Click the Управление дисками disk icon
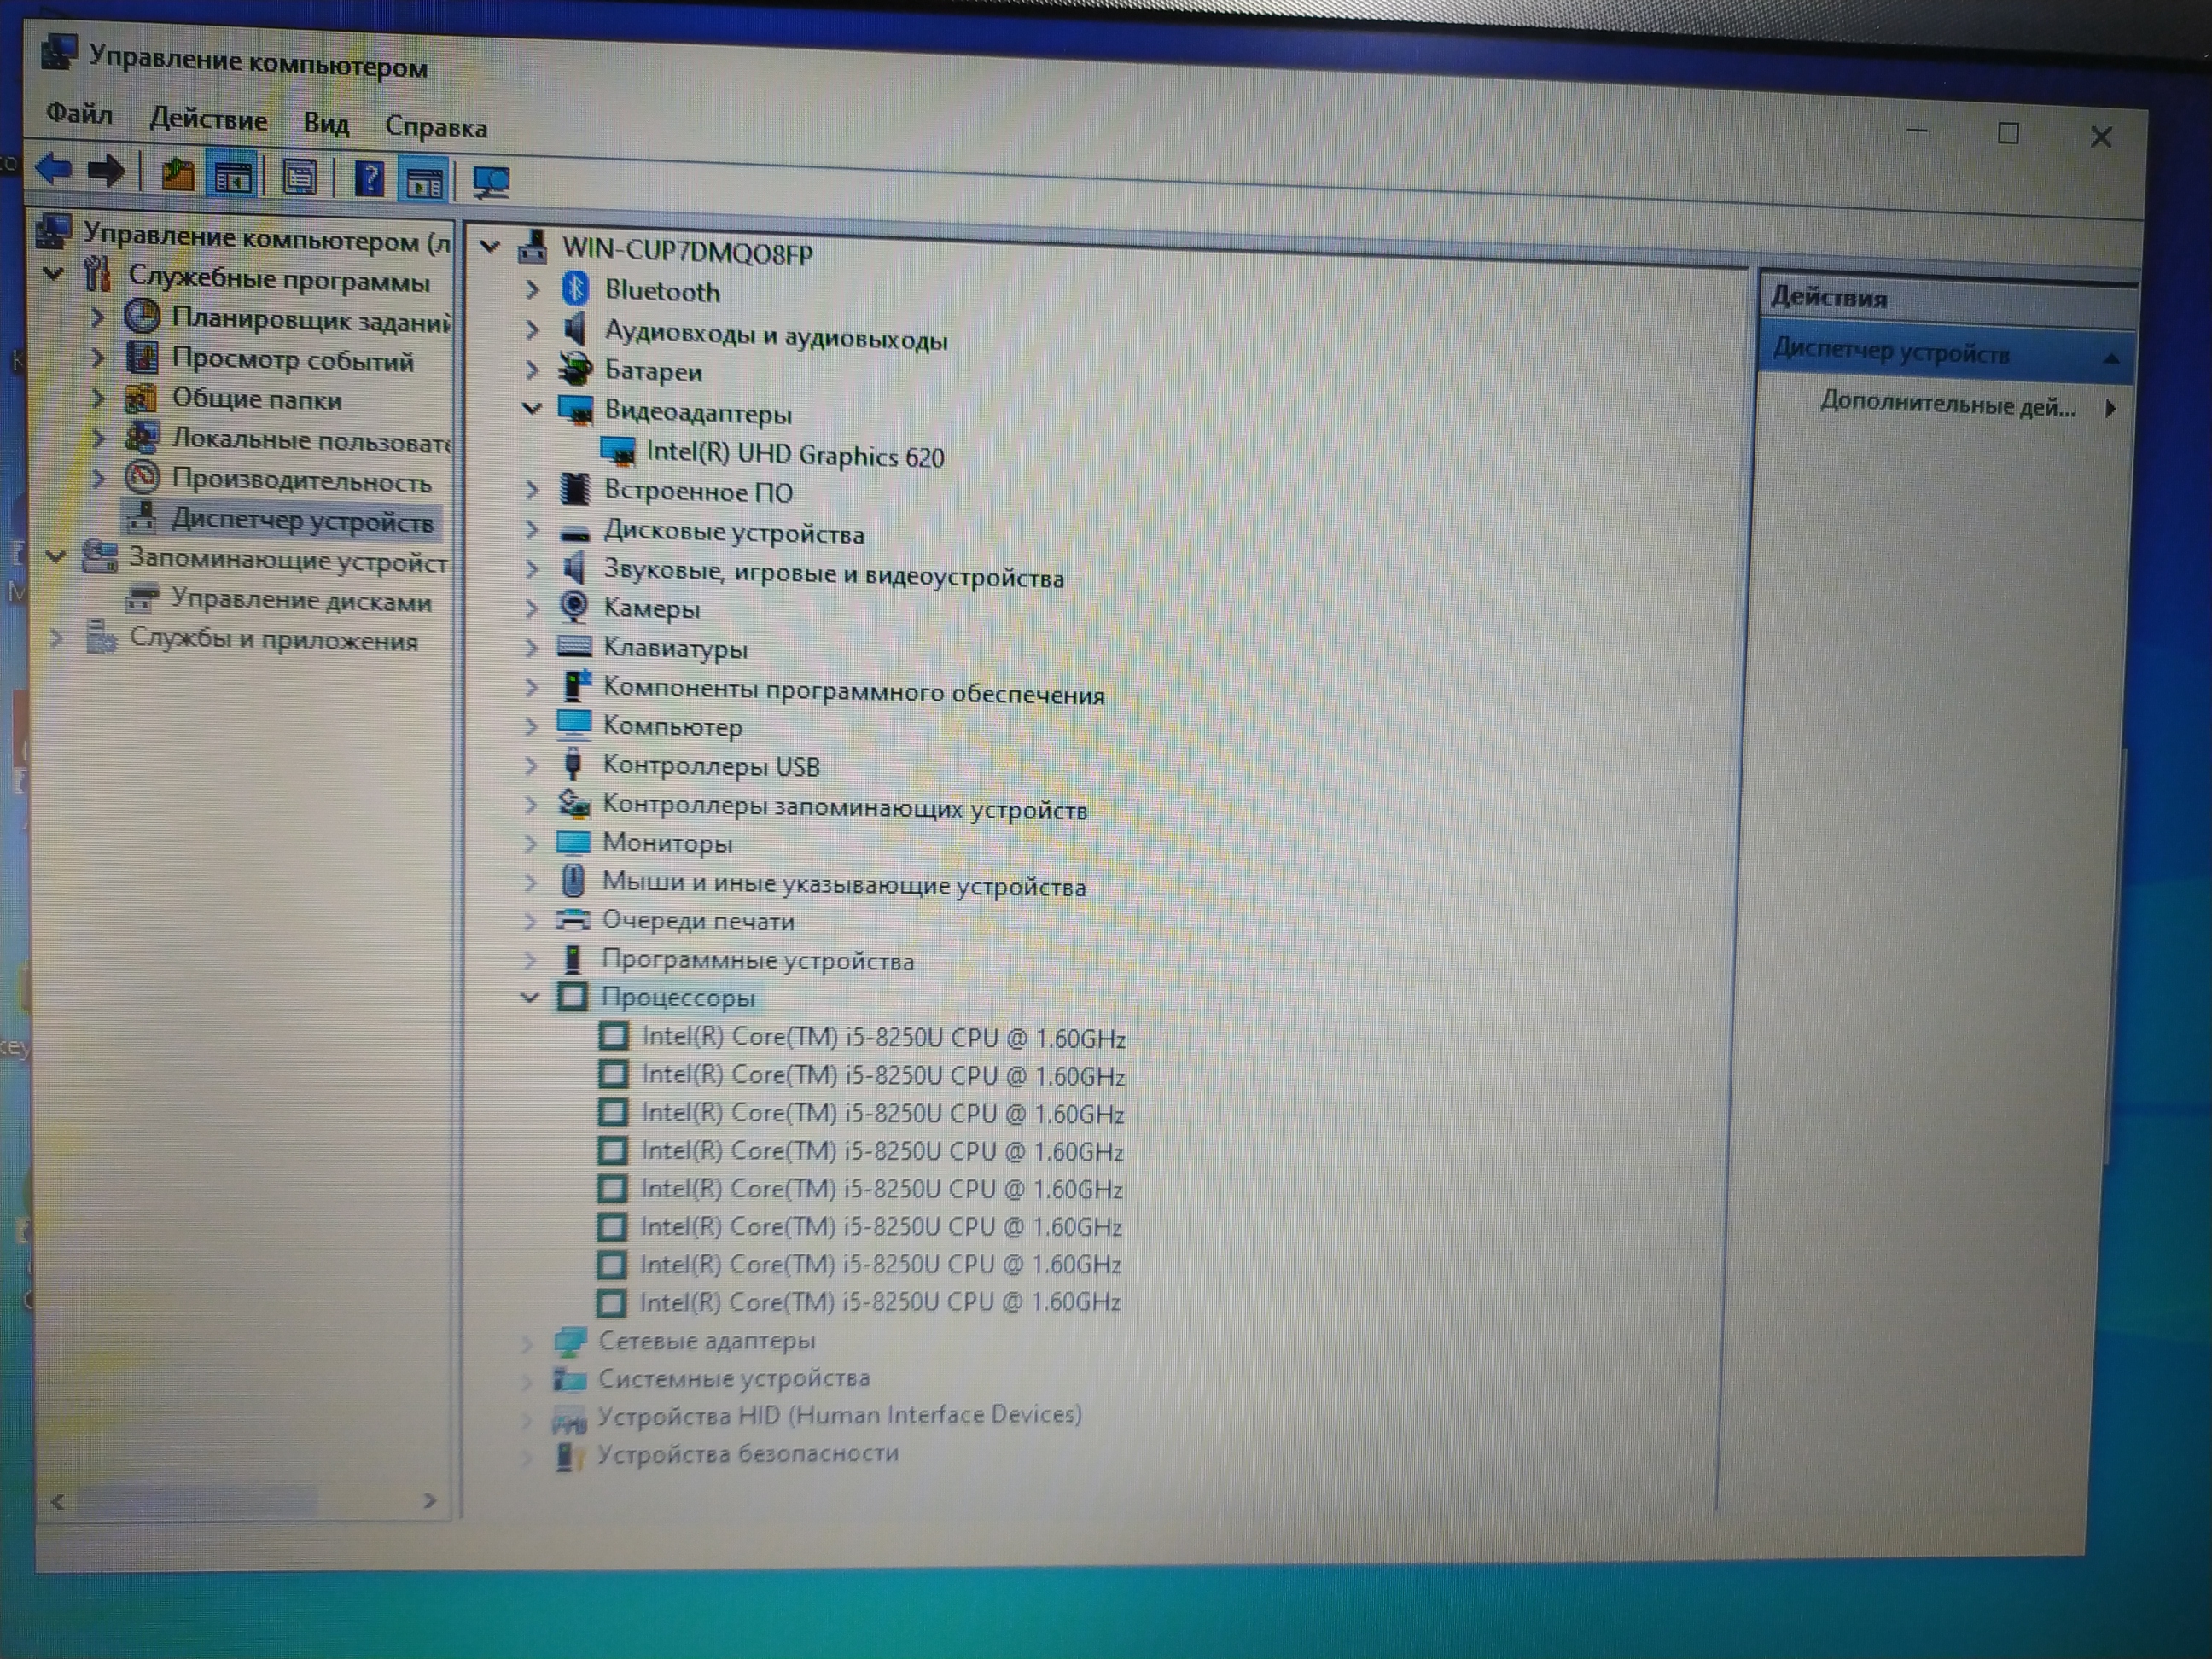 pyautogui.click(x=141, y=598)
